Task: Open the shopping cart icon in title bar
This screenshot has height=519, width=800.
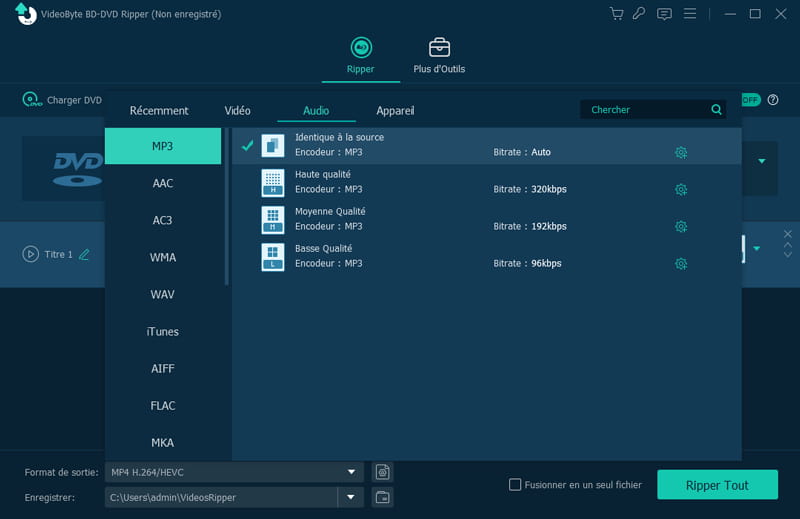Action: [616, 14]
